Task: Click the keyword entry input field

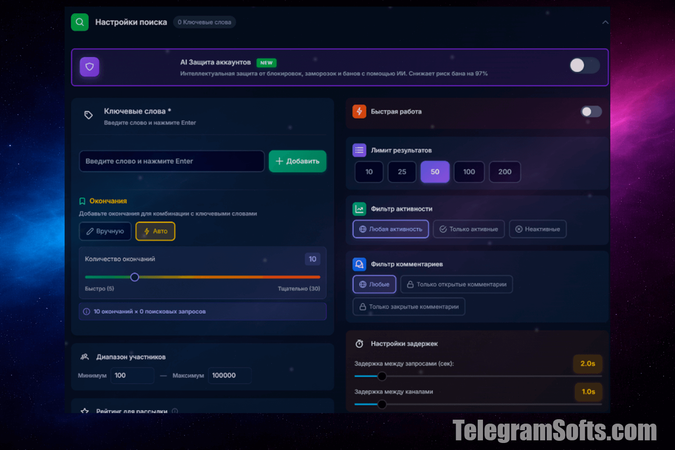Action: click(172, 161)
